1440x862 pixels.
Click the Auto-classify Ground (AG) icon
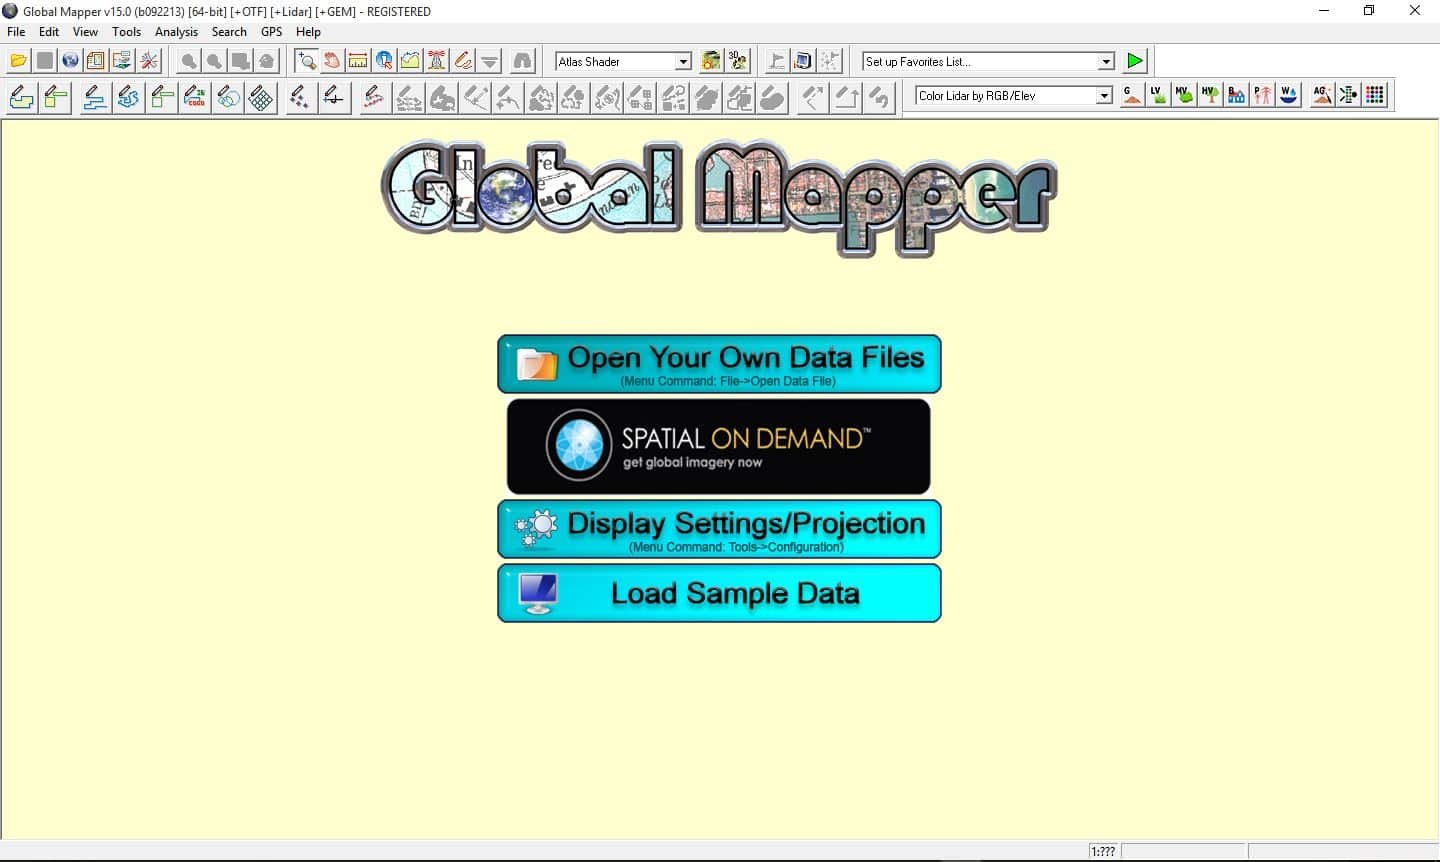point(1322,95)
